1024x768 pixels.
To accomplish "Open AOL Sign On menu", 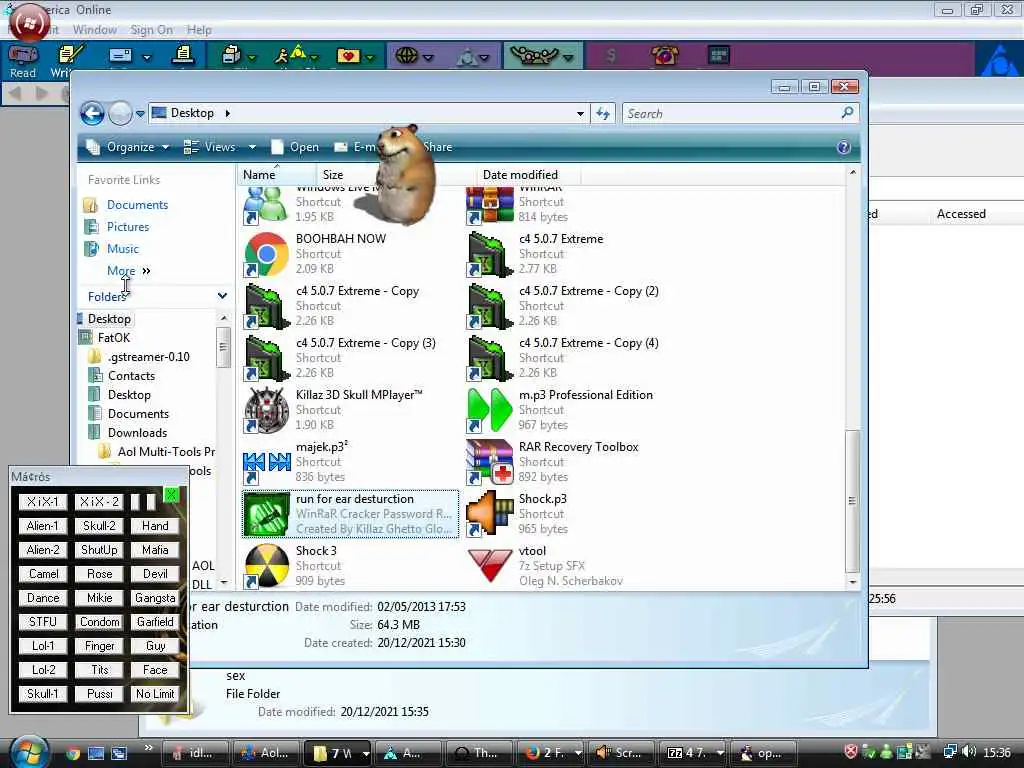I will click(152, 30).
